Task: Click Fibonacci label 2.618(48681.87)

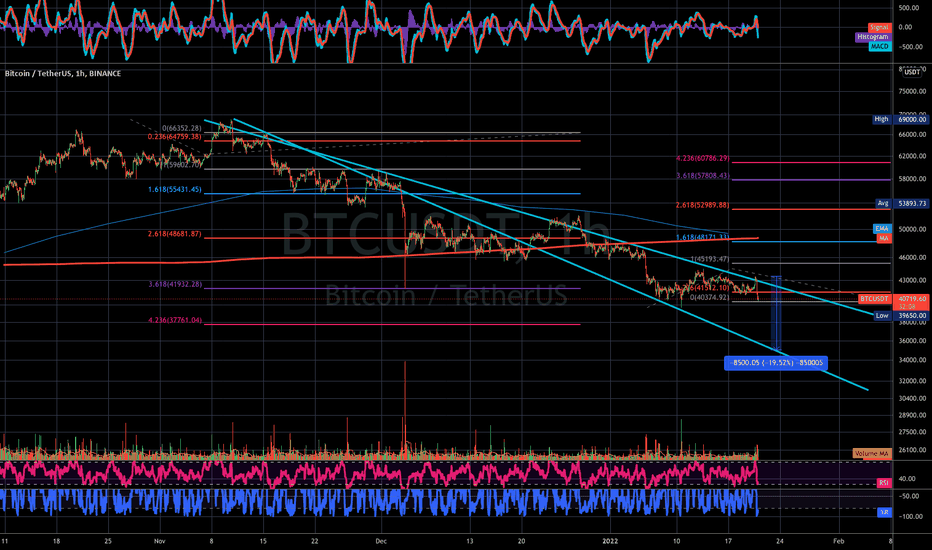Action: click(175, 234)
